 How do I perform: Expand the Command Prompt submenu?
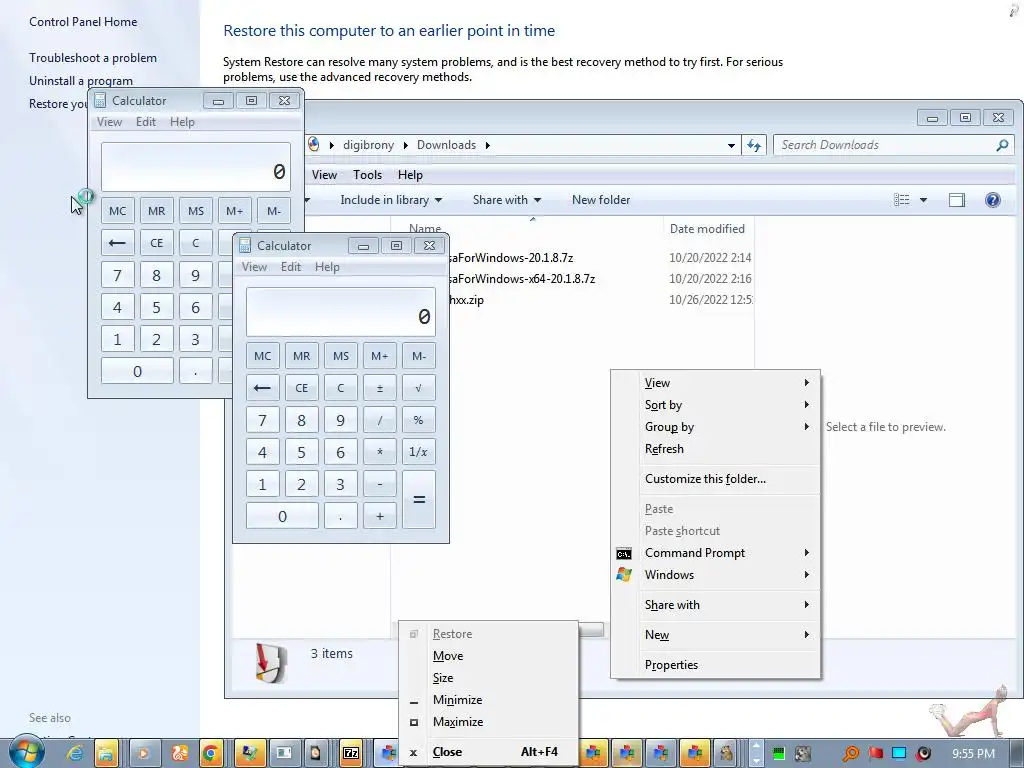point(715,553)
